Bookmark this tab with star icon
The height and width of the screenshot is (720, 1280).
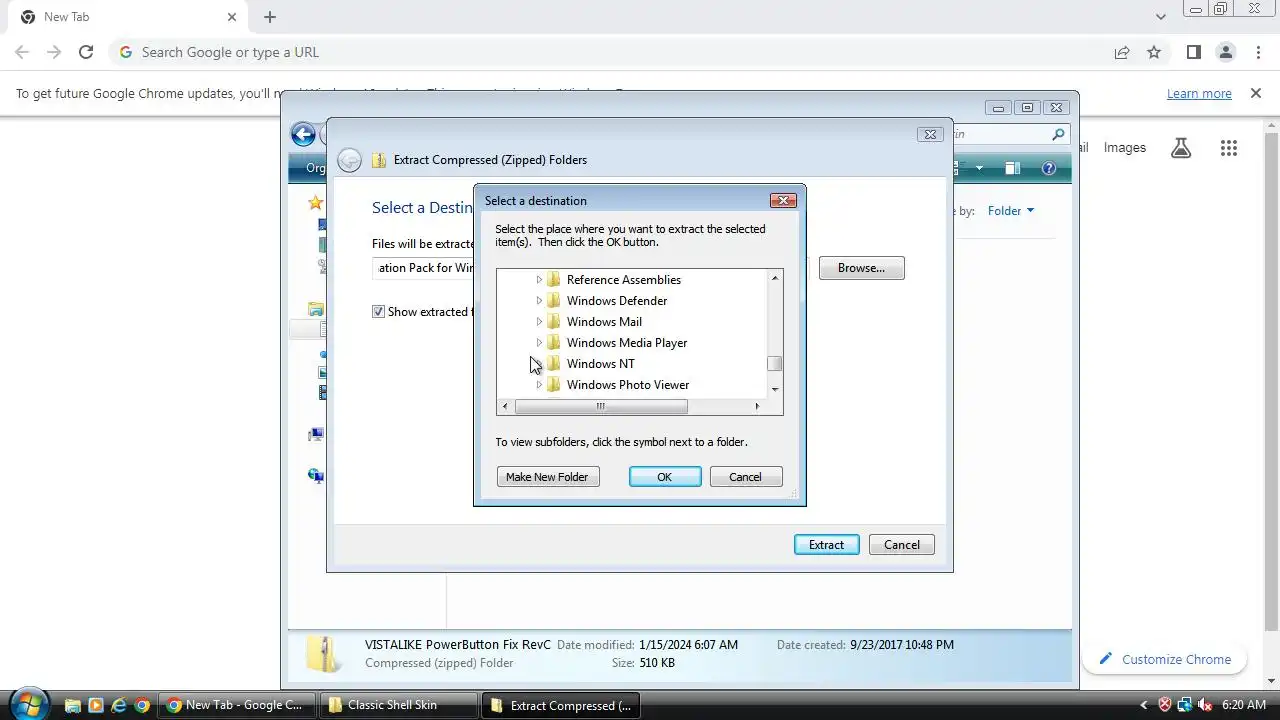[x=1154, y=52]
